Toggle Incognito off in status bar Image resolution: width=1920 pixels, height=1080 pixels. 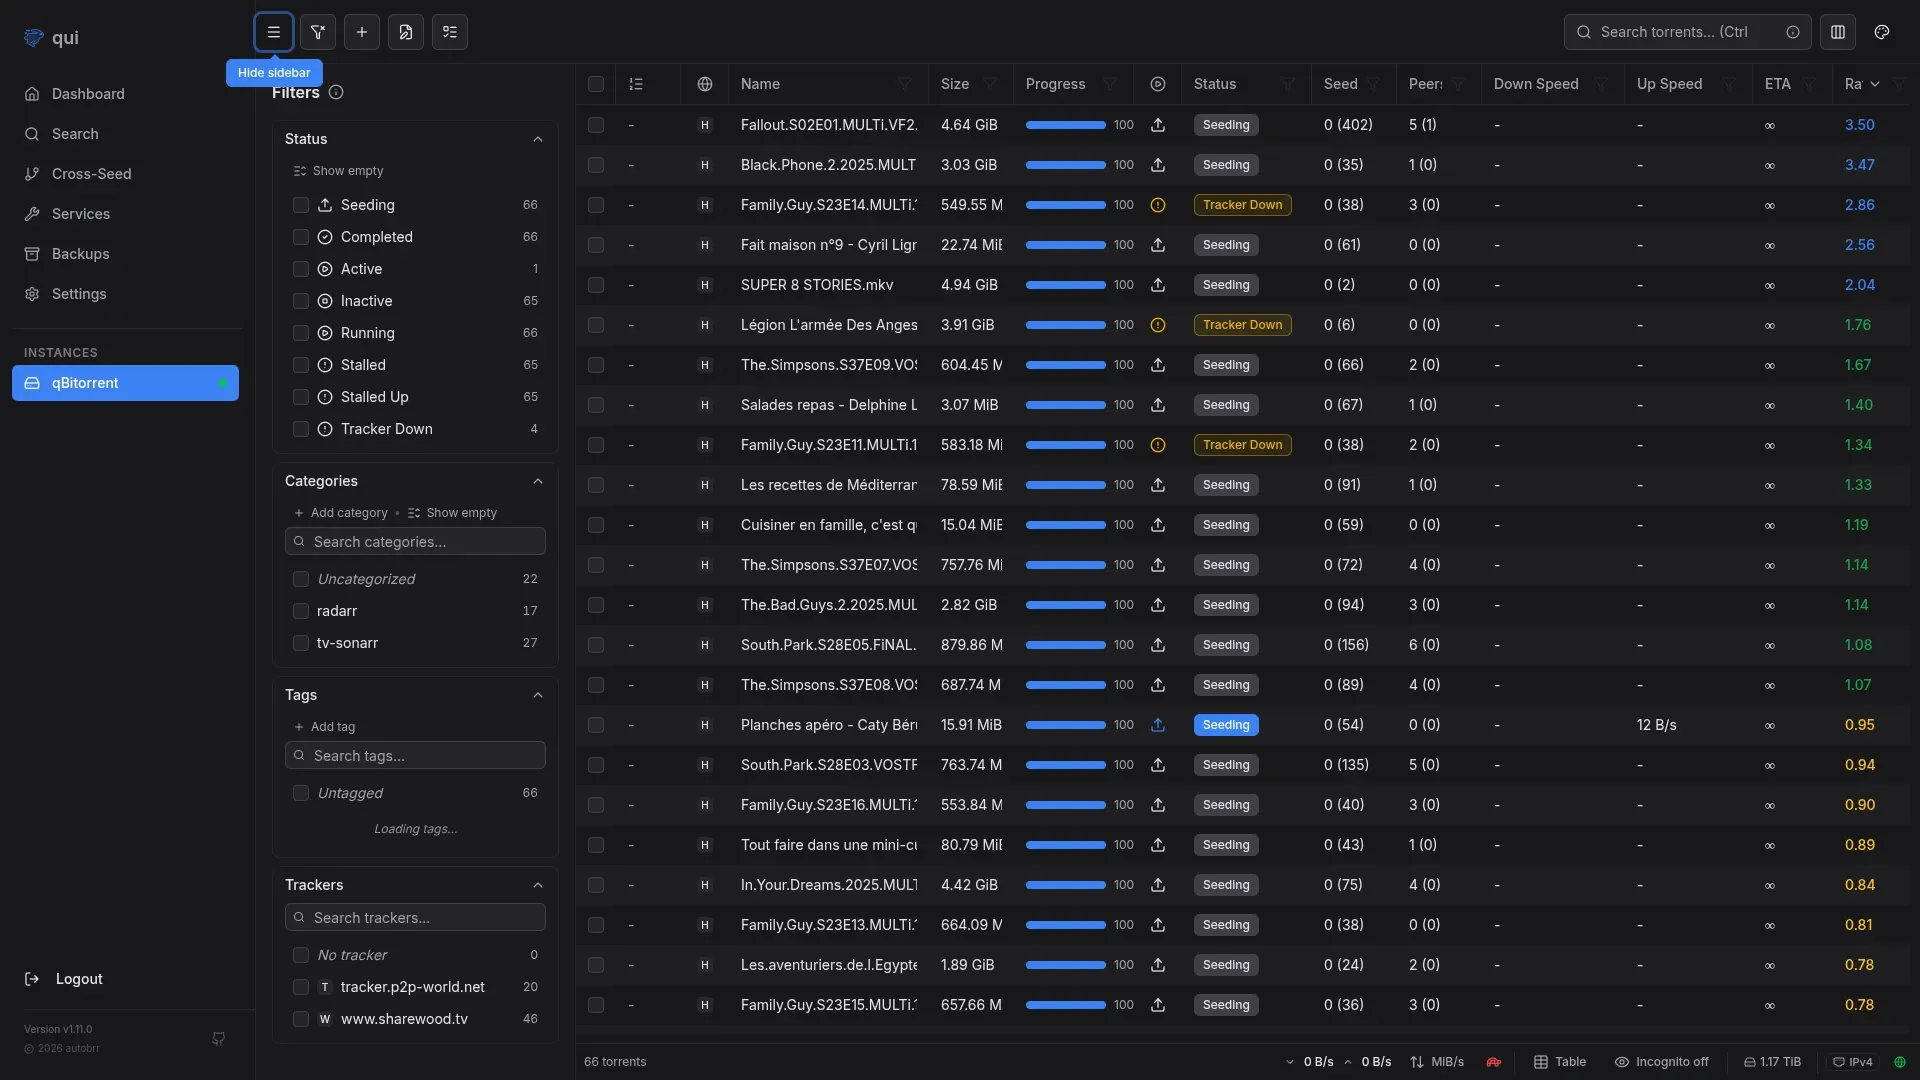[x=1661, y=1062]
